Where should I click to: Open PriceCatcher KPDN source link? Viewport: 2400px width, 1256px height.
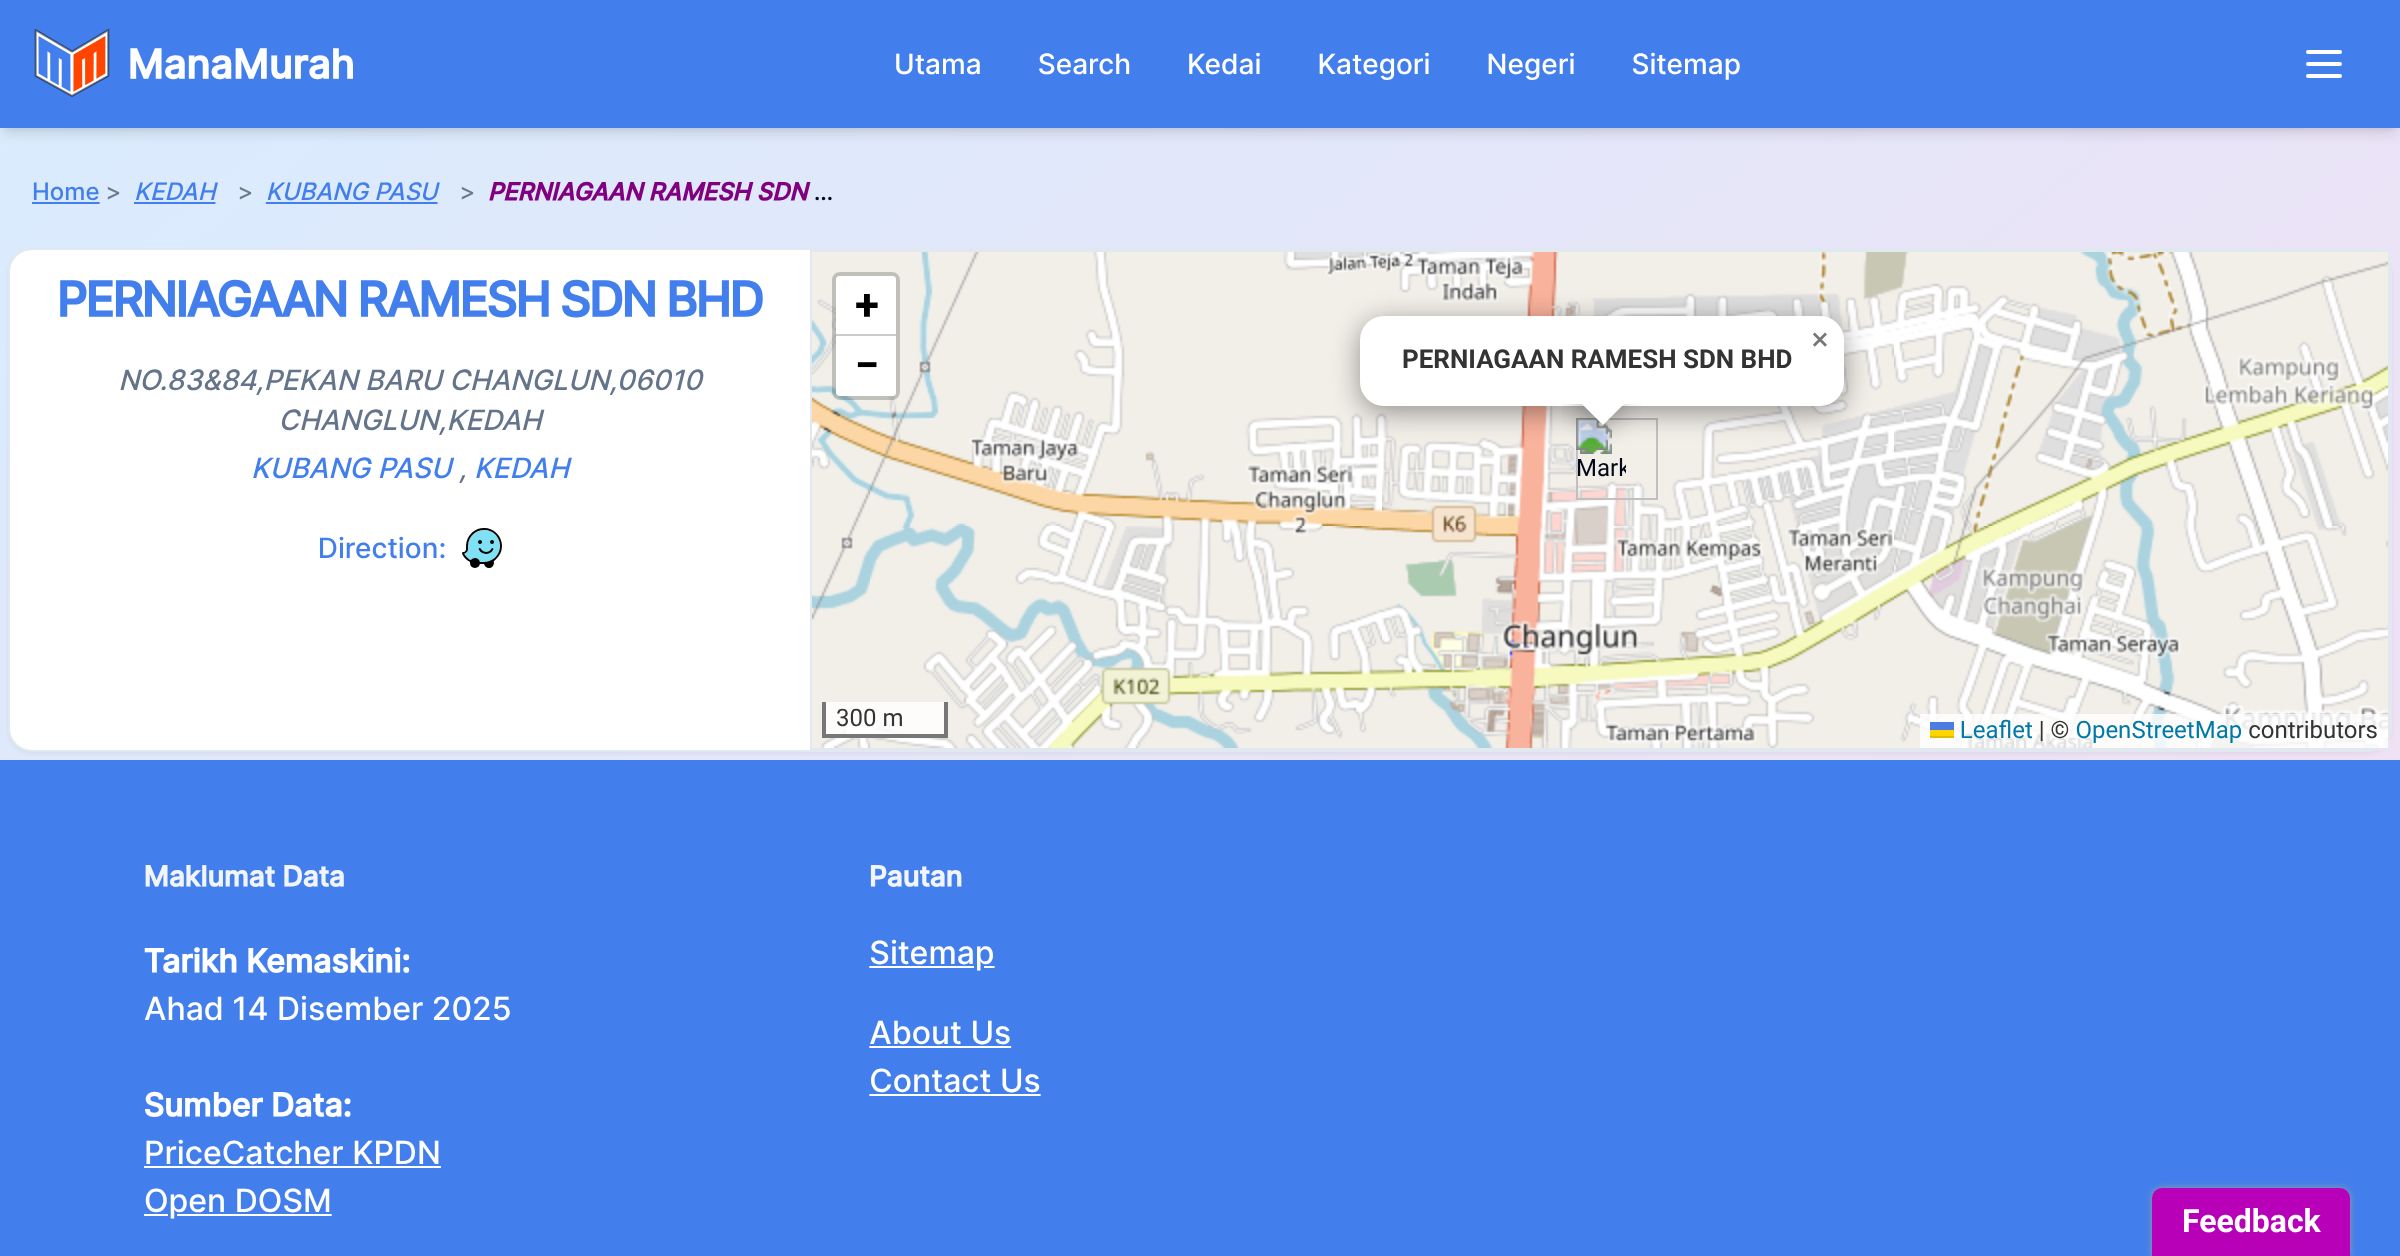click(292, 1153)
